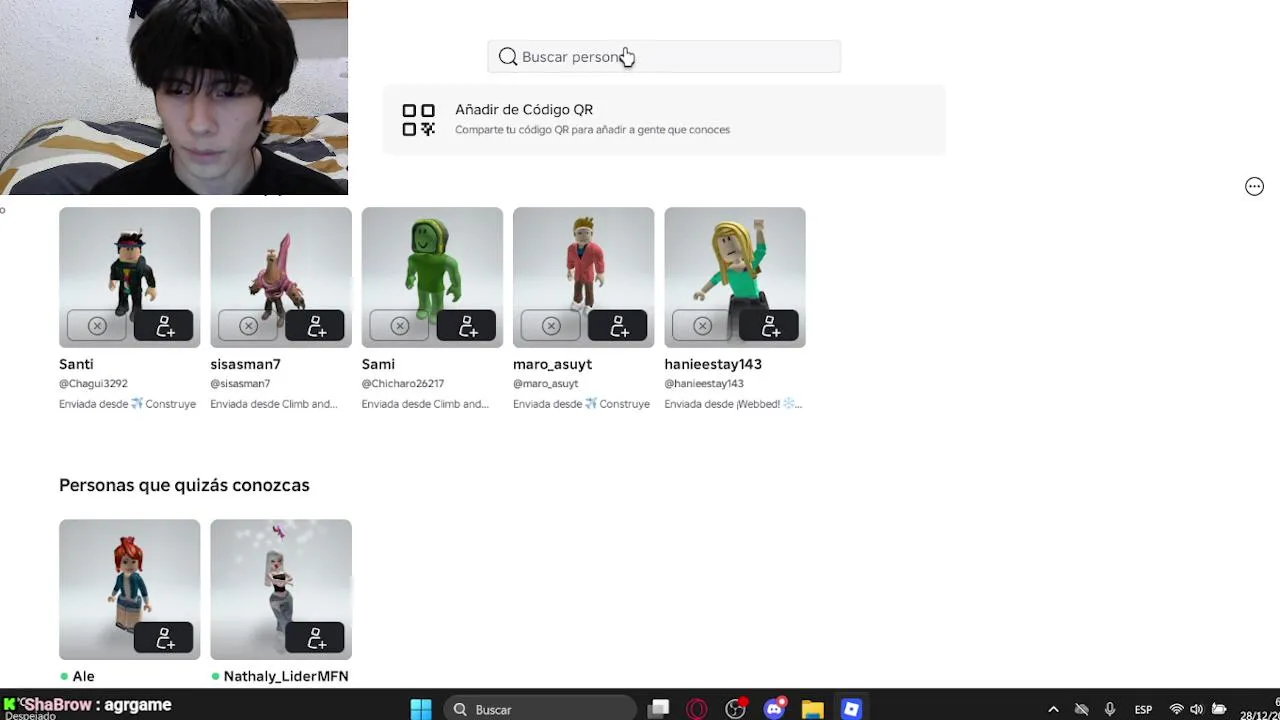Viewport: 1280px width, 720px height.
Task: Click the @maro_asuyt username text
Action: [545, 383]
